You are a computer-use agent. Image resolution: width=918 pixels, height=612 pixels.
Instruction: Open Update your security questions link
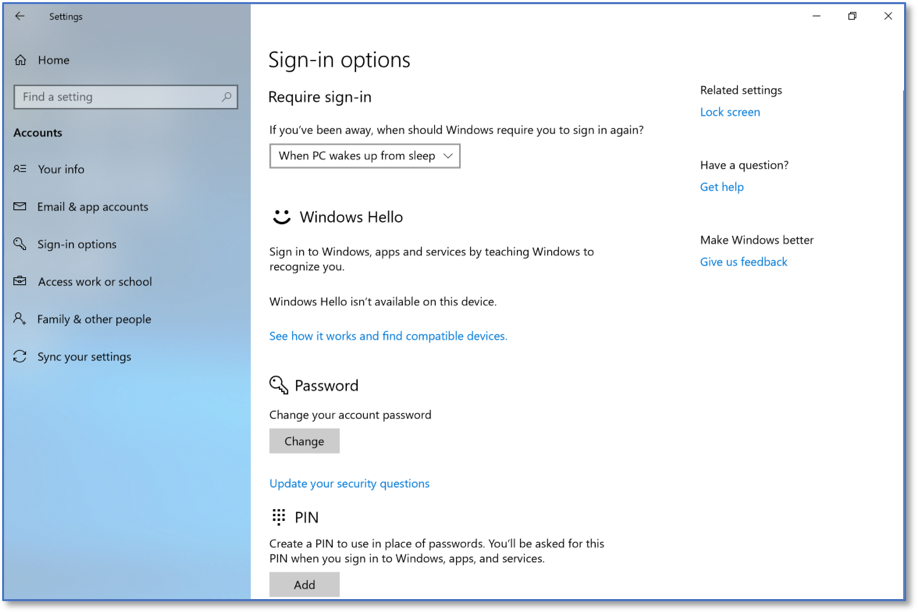click(x=350, y=483)
